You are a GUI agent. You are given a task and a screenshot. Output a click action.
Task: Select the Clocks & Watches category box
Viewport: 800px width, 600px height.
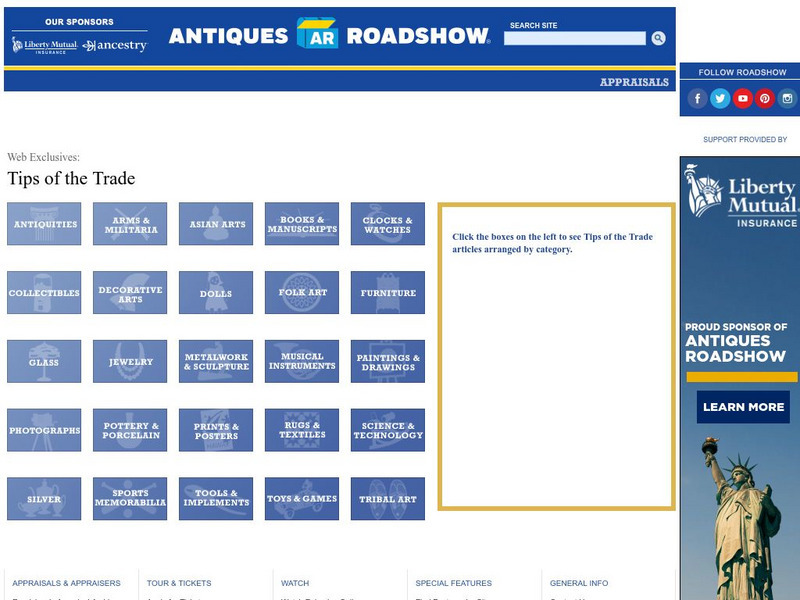point(388,223)
